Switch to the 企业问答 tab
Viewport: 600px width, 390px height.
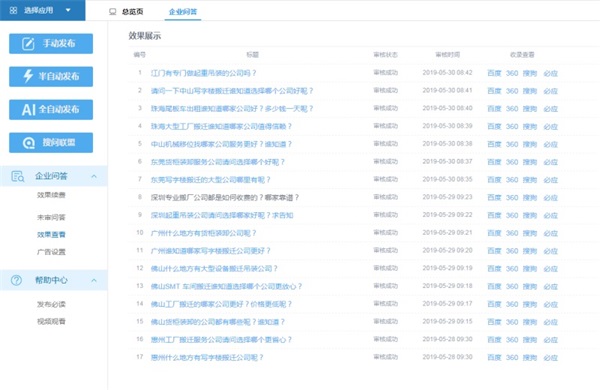(183, 12)
